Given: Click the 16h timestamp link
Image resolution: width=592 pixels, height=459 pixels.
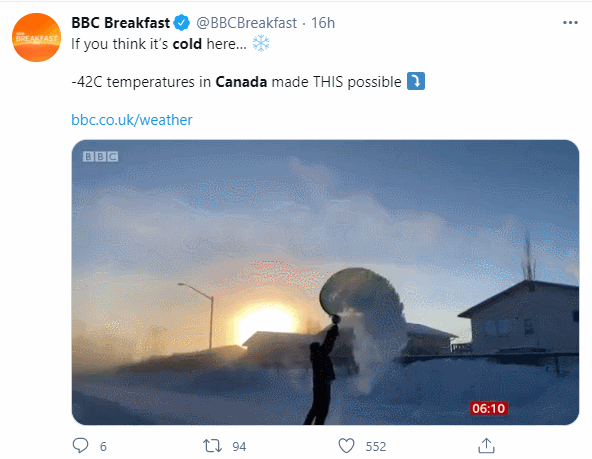Looking at the screenshot, I should click(x=323, y=23).
